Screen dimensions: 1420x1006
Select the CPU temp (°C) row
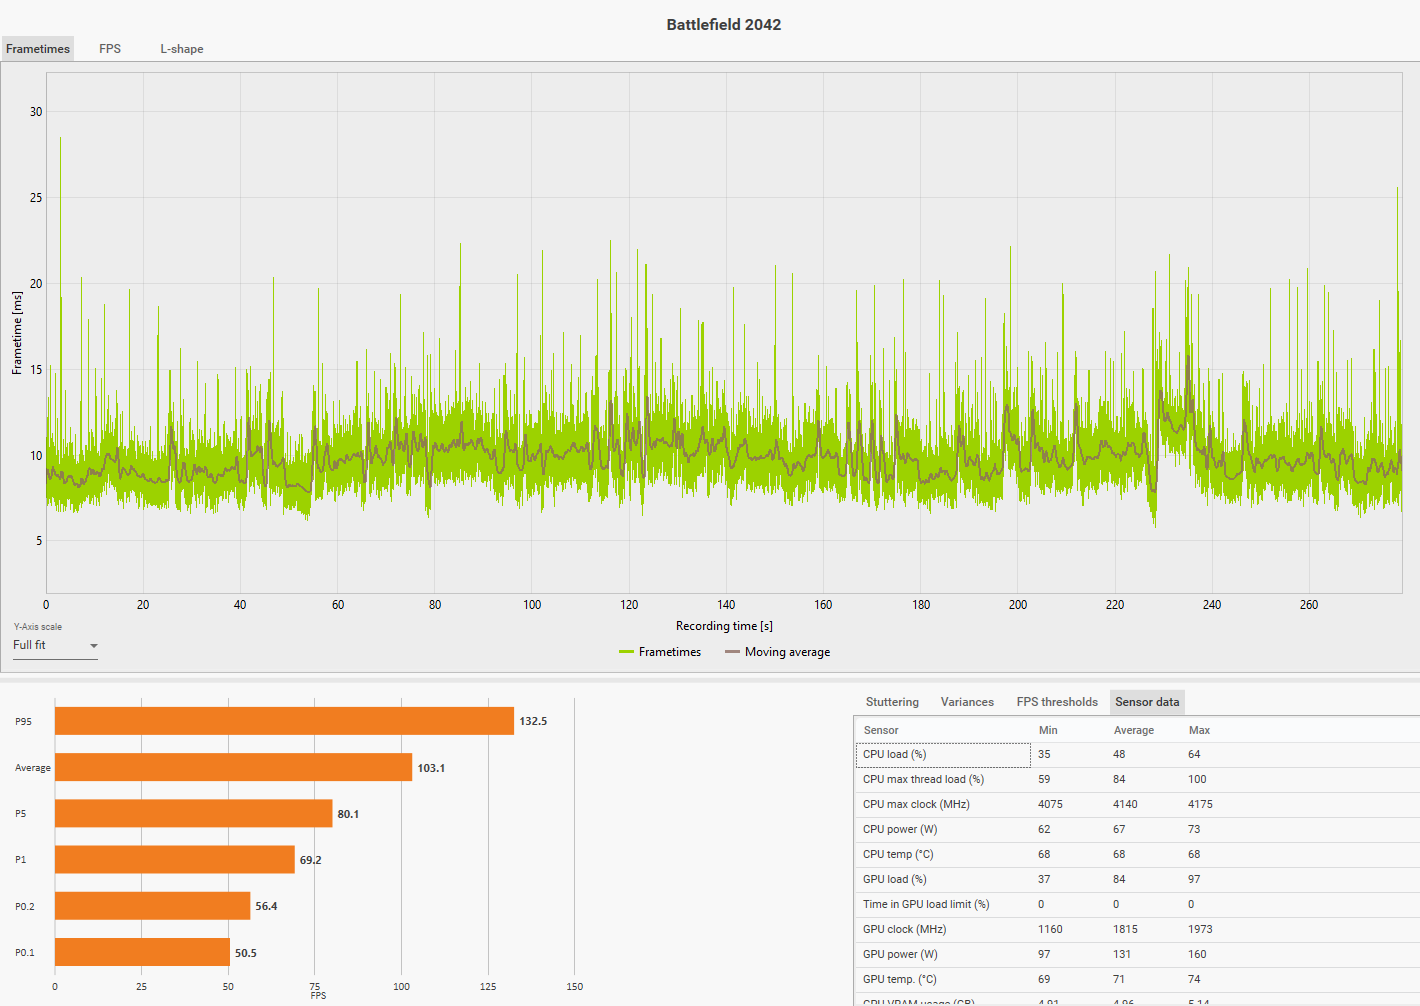click(x=1137, y=855)
